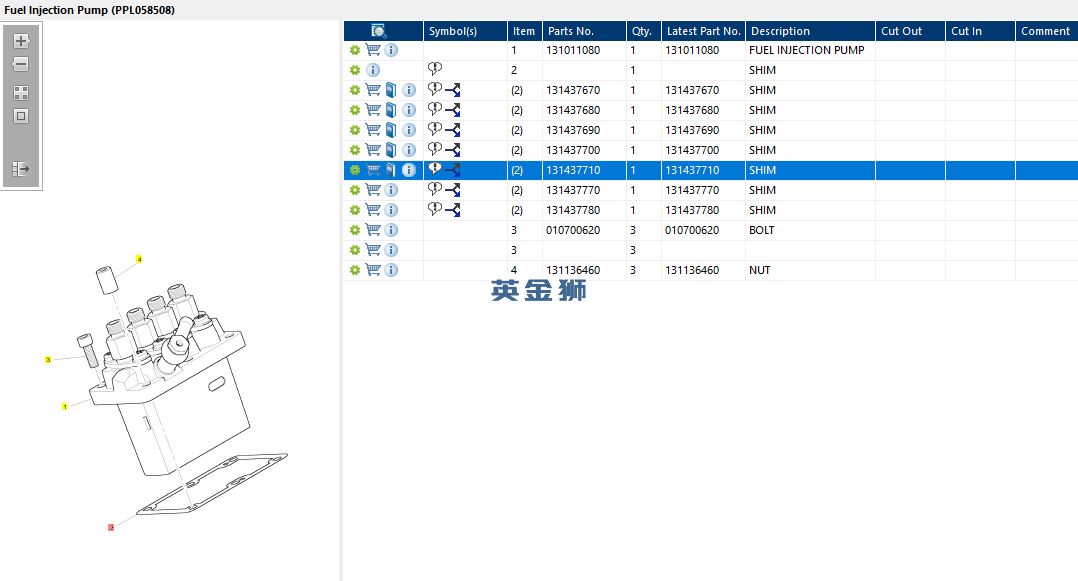Show info for BOLT 010700620

point(391,230)
